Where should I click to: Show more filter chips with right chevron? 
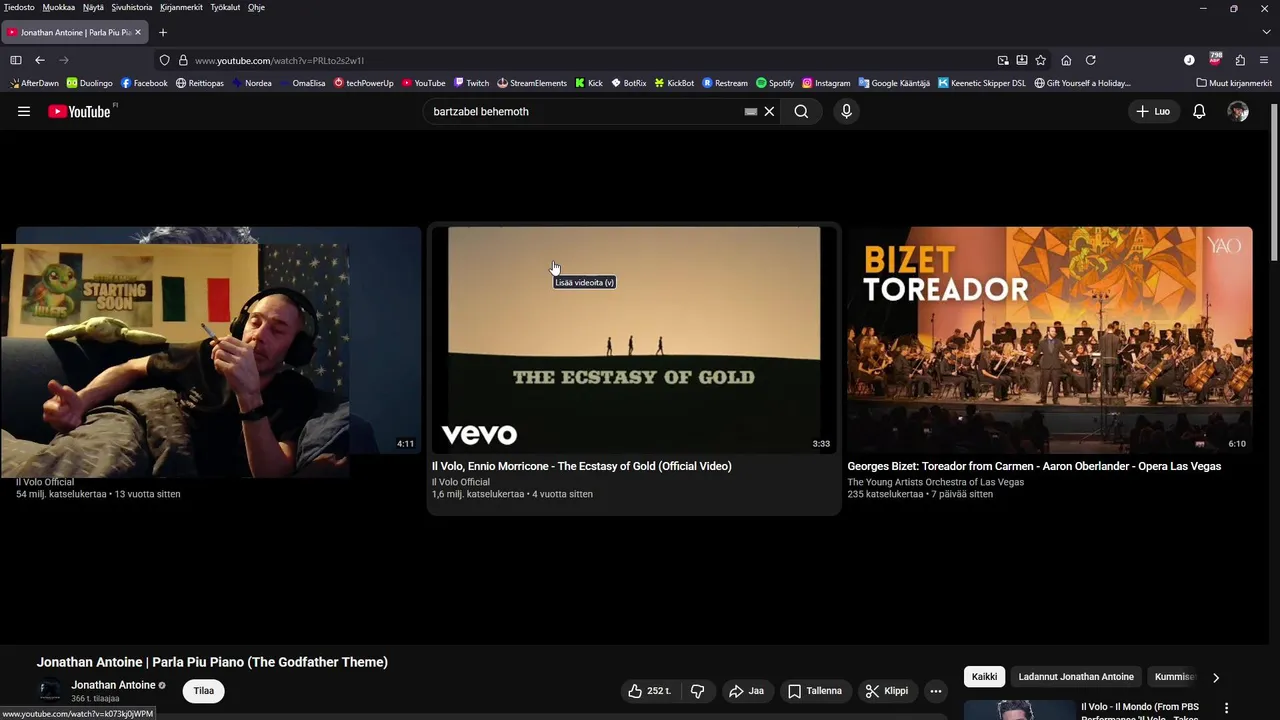(1216, 677)
